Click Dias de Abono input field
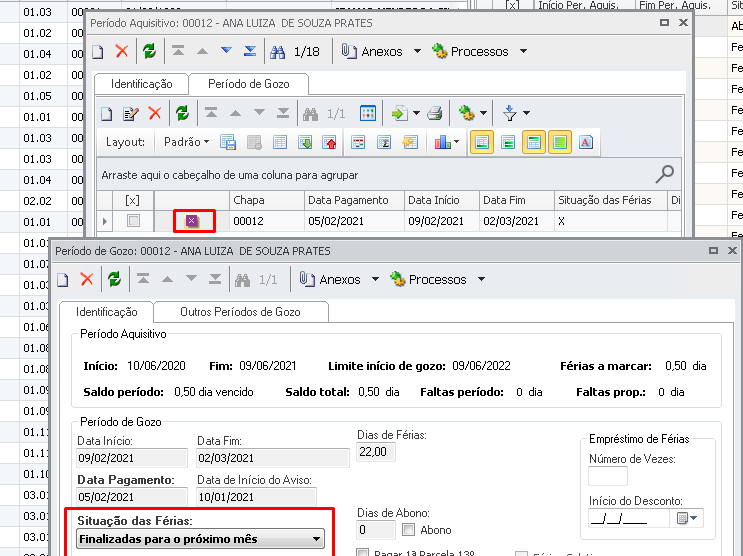The image size is (743, 556). coord(376,529)
